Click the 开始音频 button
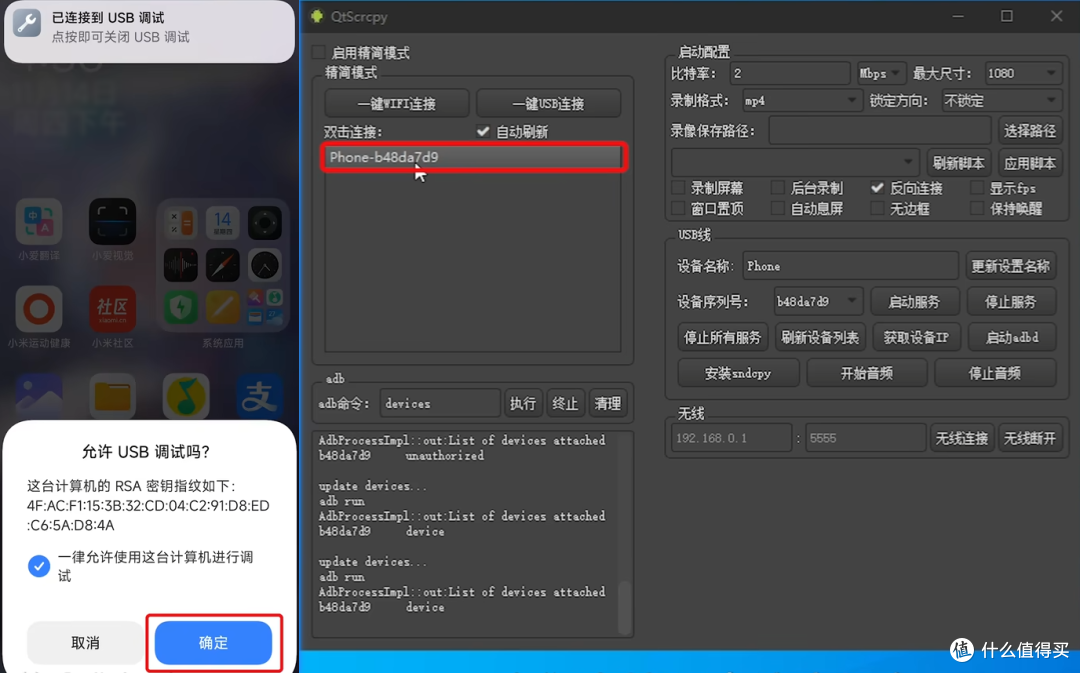Viewport: 1080px width, 673px height. (x=866, y=373)
